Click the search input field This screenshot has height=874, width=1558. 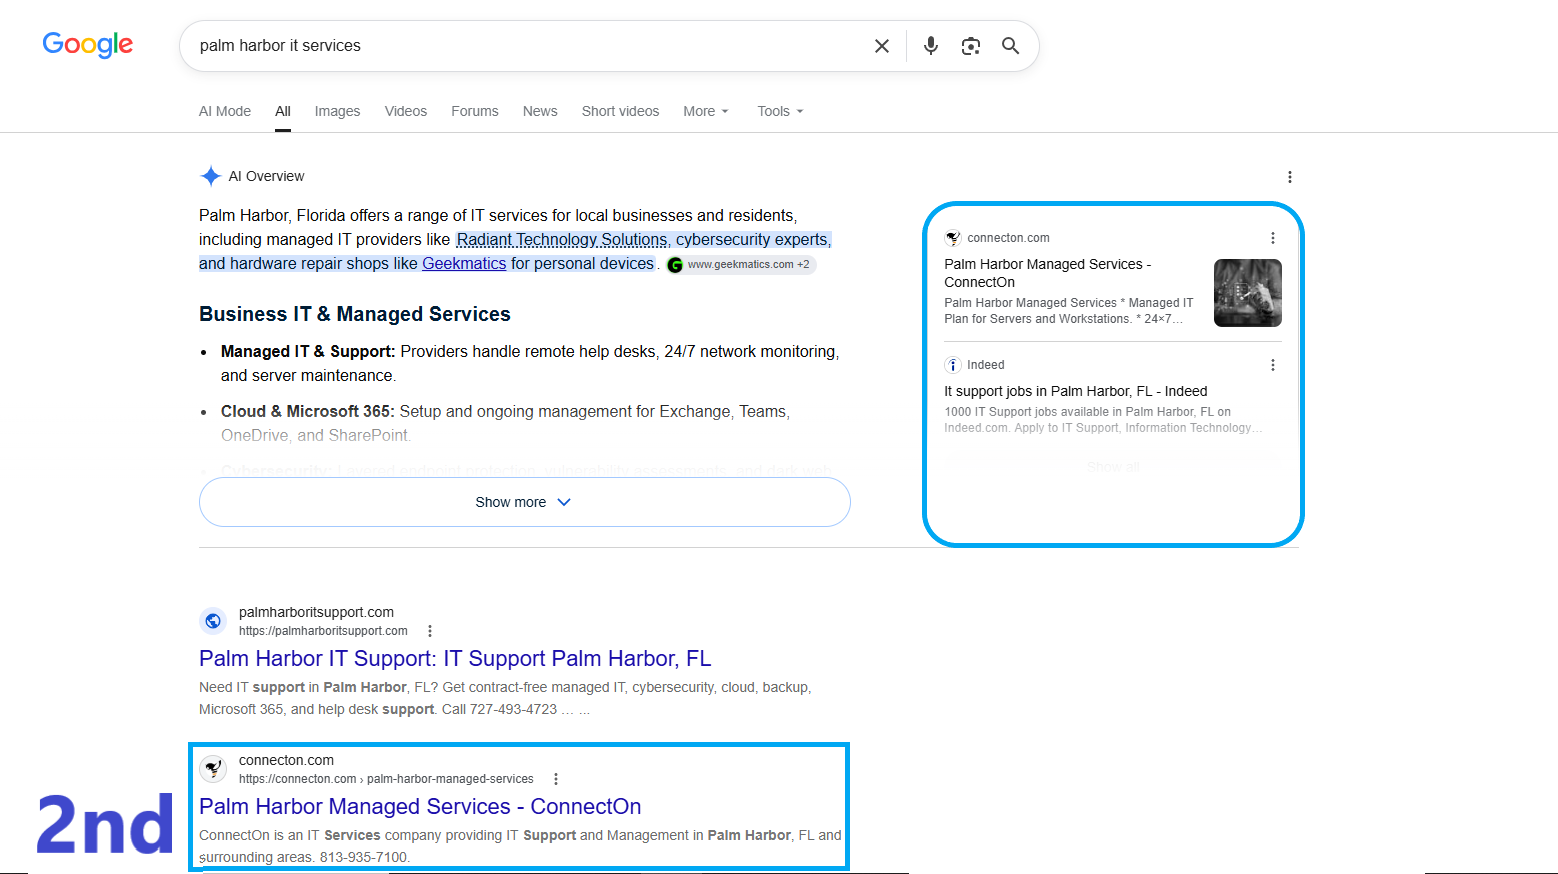coord(525,46)
